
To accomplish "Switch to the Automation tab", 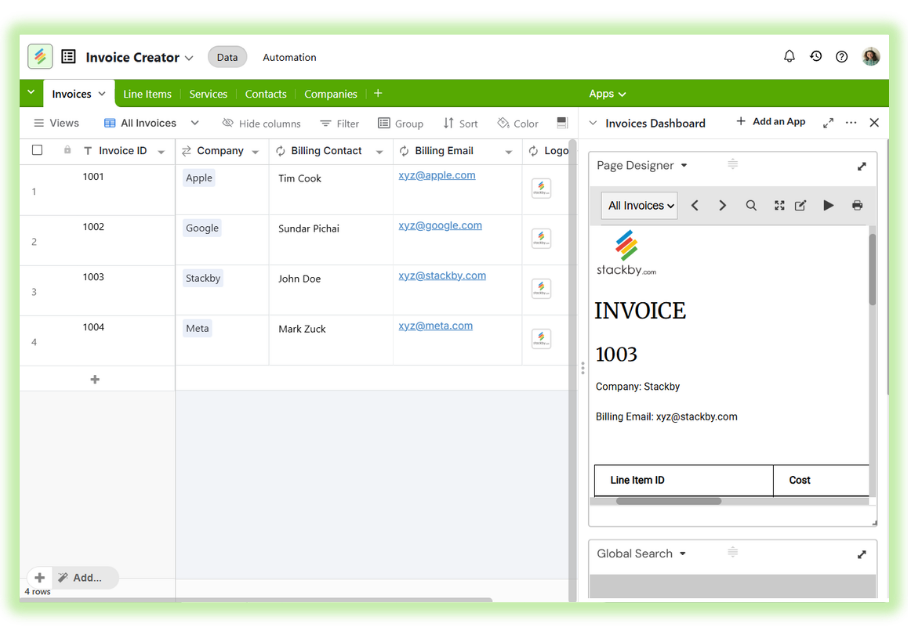I will click(x=289, y=58).
